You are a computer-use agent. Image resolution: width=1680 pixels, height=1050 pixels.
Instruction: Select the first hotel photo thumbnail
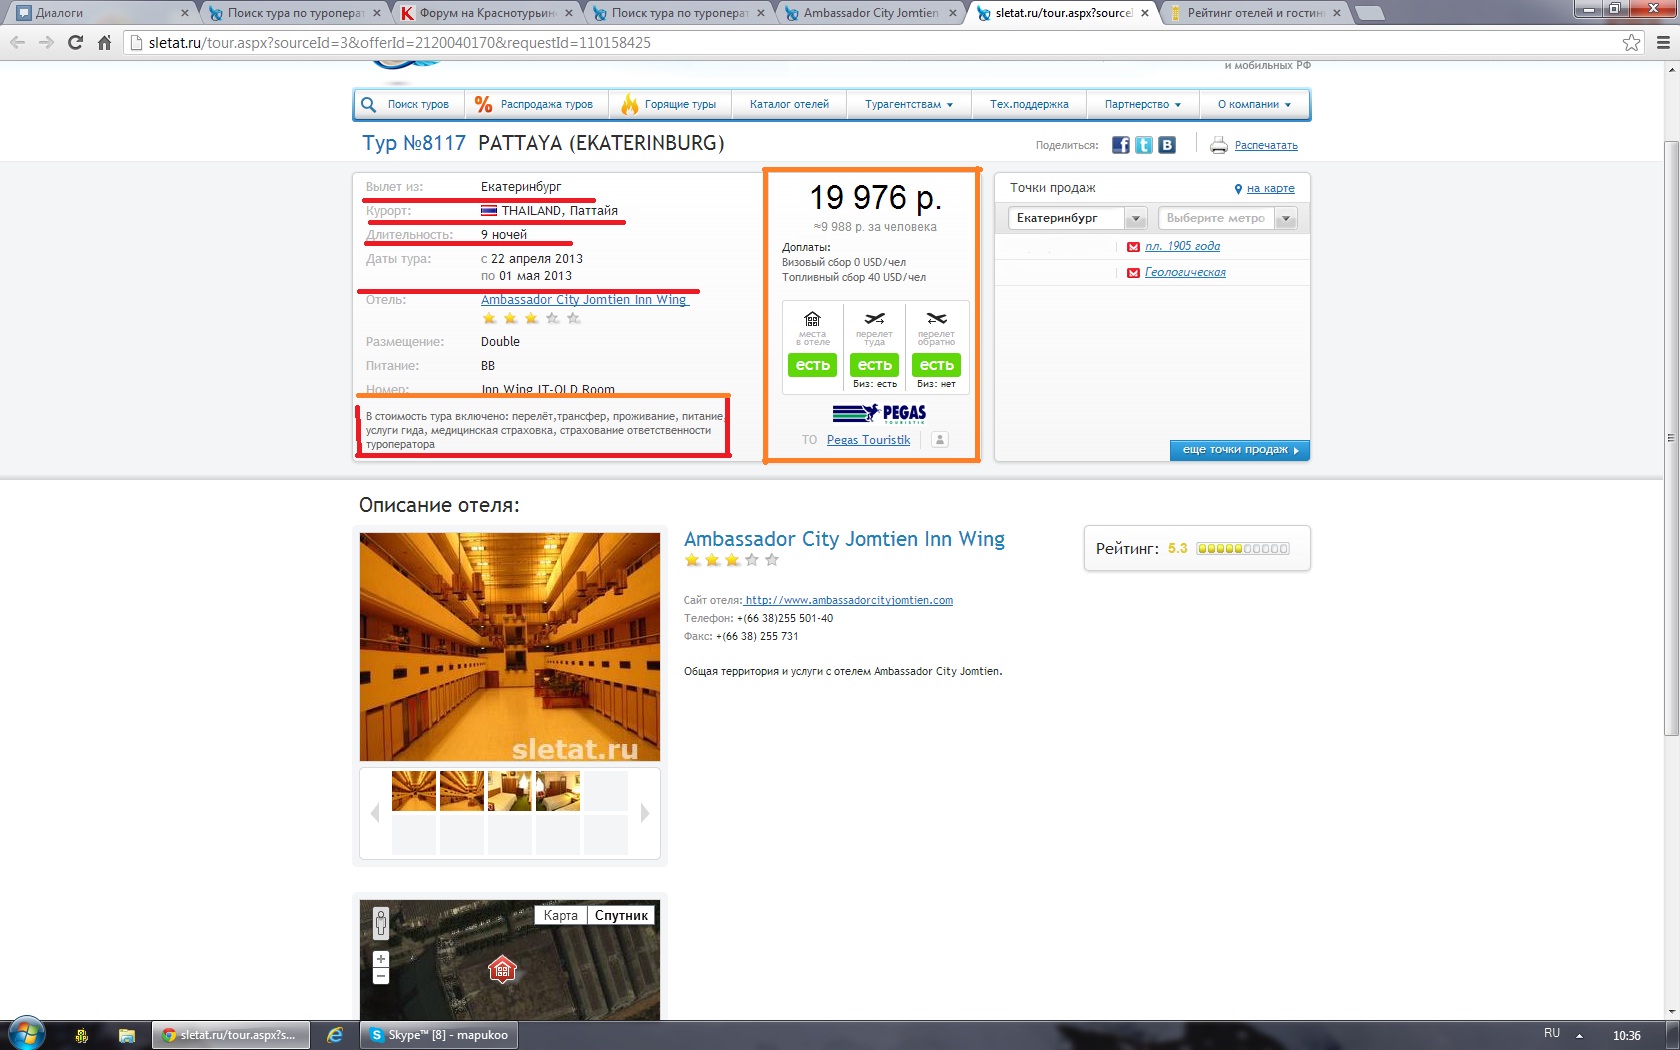(413, 791)
